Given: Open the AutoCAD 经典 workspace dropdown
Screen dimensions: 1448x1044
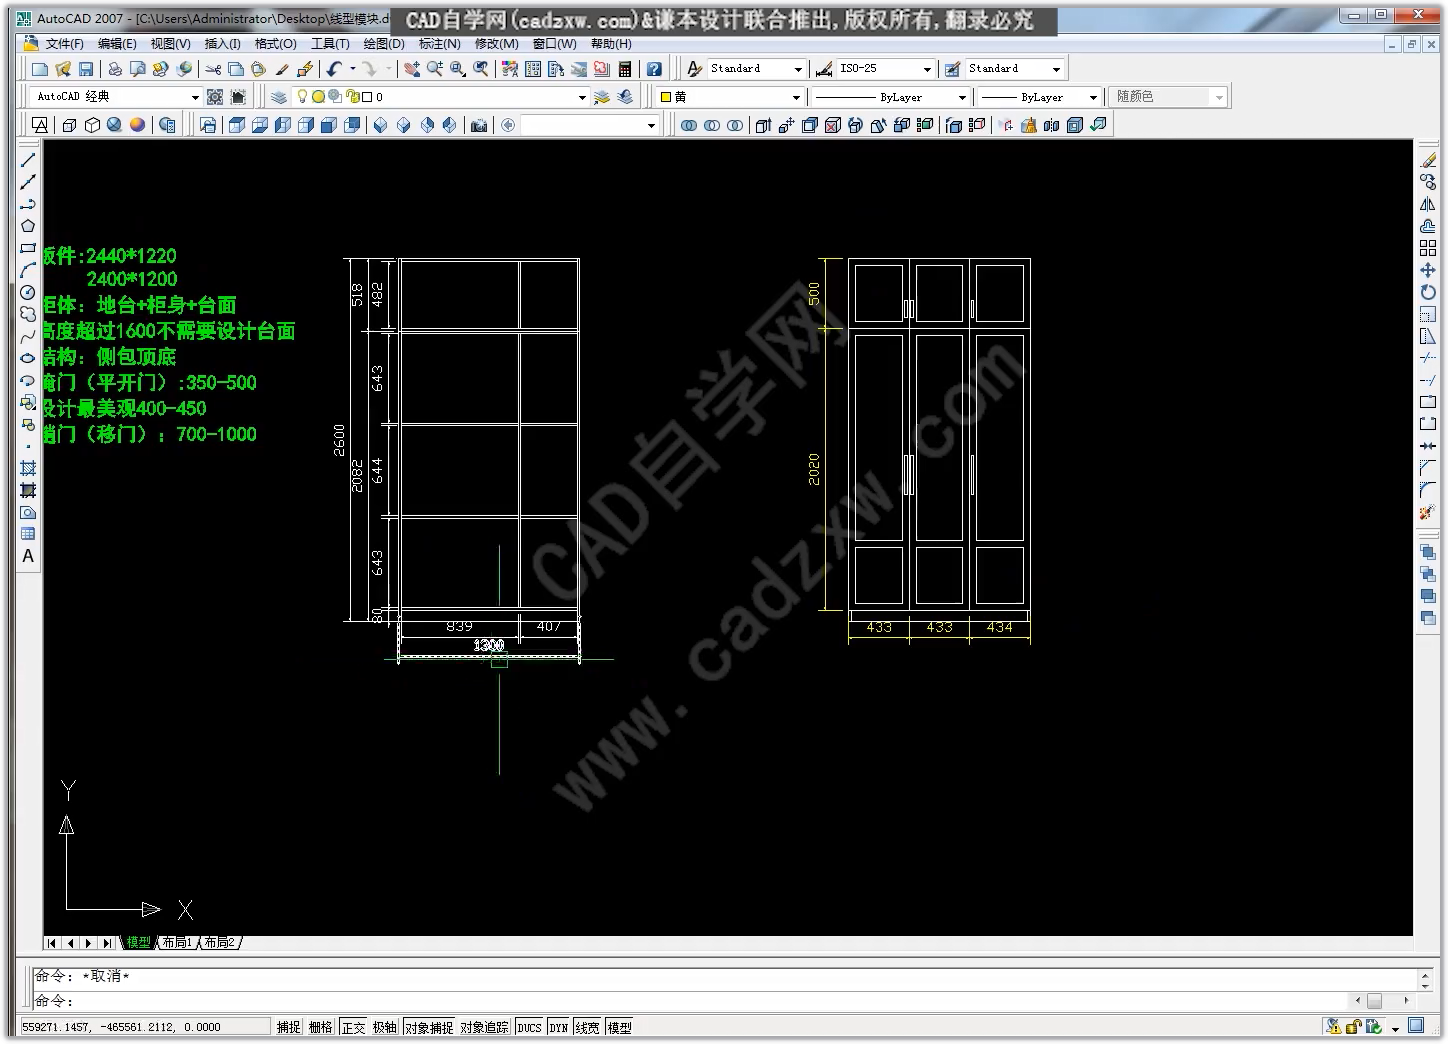Looking at the screenshot, I should point(195,97).
